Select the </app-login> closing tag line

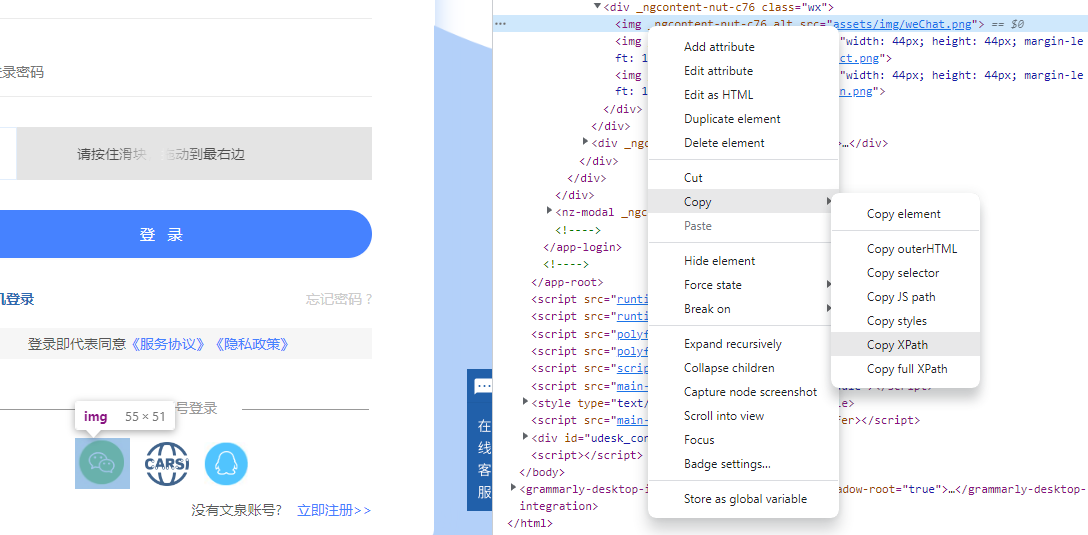tap(582, 247)
